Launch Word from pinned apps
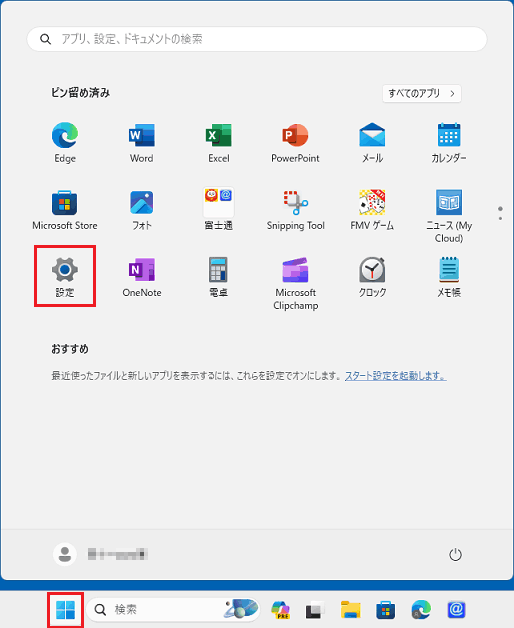The image size is (514, 628). click(x=141, y=142)
